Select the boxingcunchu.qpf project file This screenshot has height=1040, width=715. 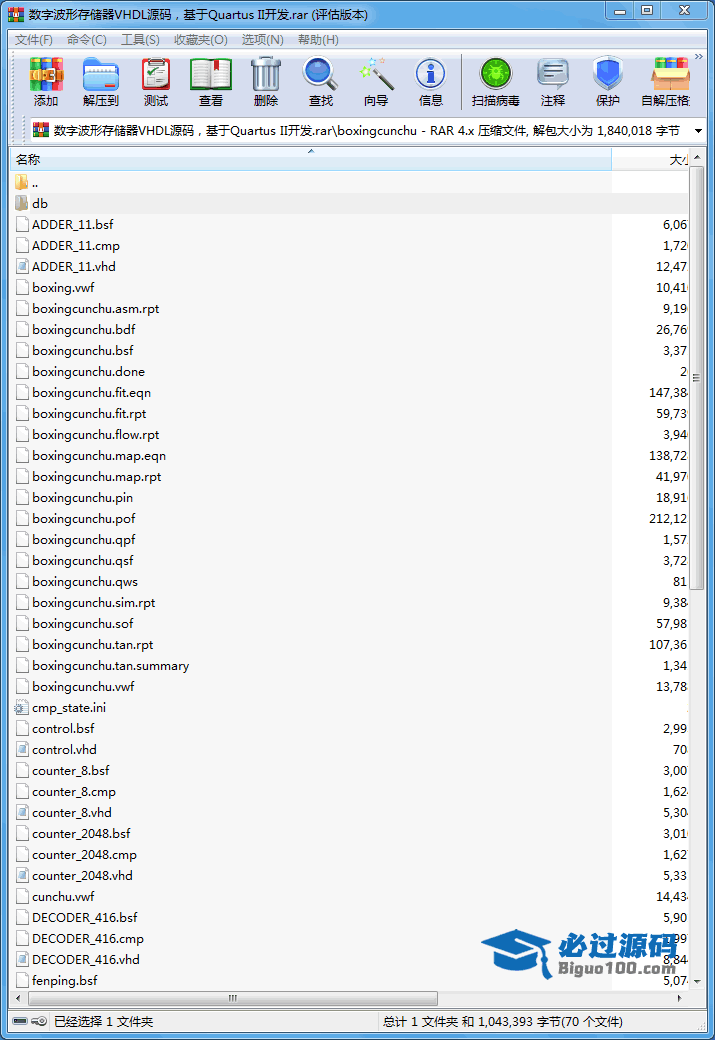click(x=82, y=539)
